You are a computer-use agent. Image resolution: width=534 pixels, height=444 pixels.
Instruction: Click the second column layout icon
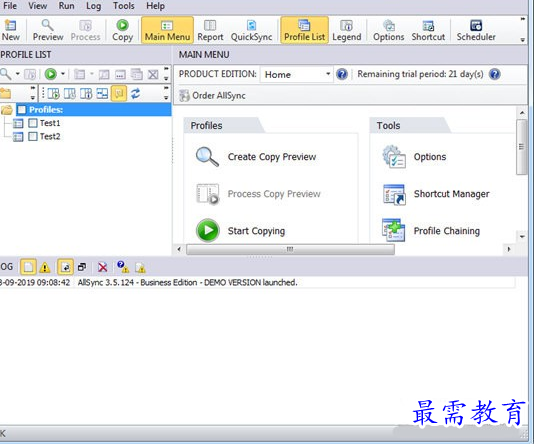(x=70, y=93)
